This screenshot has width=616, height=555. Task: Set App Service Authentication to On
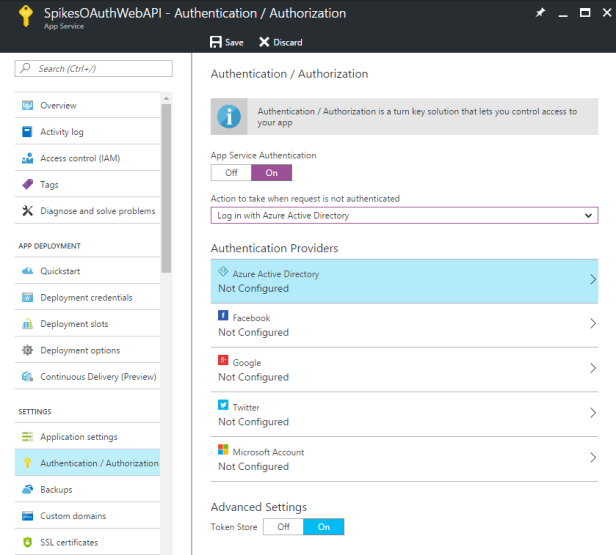coord(271,173)
